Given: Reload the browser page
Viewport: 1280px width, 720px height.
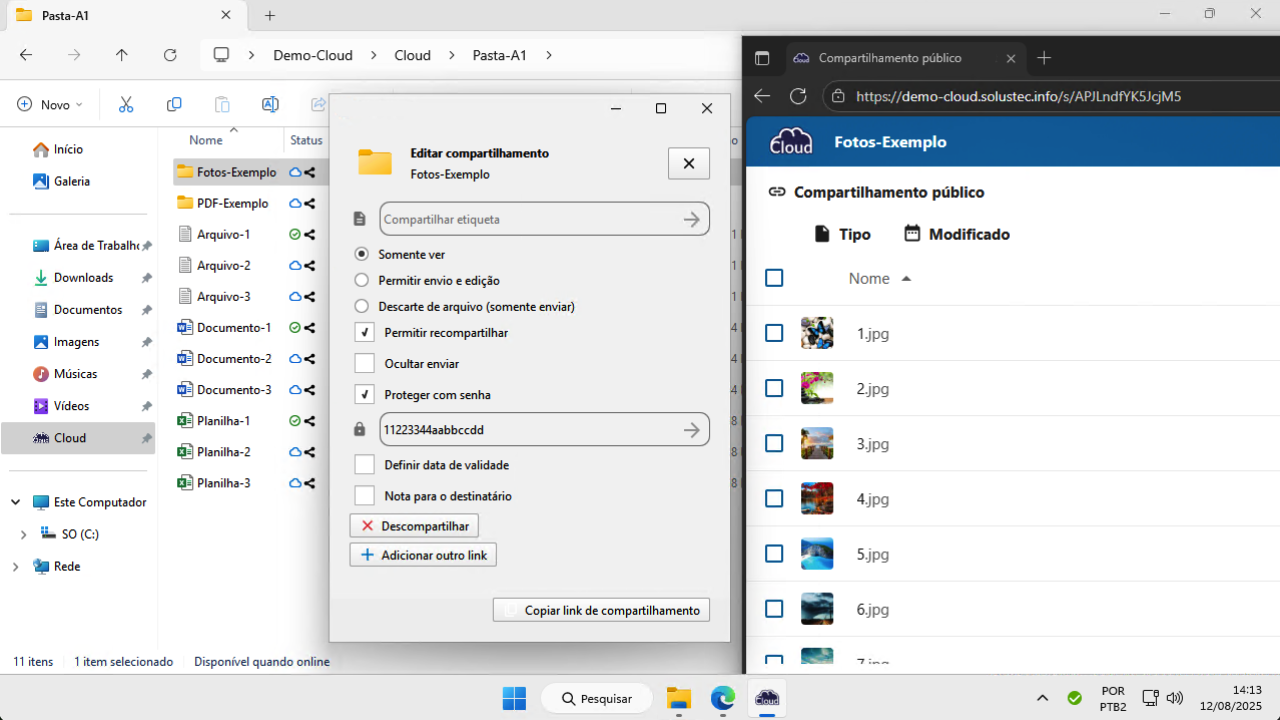Looking at the screenshot, I should pyautogui.click(x=798, y=96).
